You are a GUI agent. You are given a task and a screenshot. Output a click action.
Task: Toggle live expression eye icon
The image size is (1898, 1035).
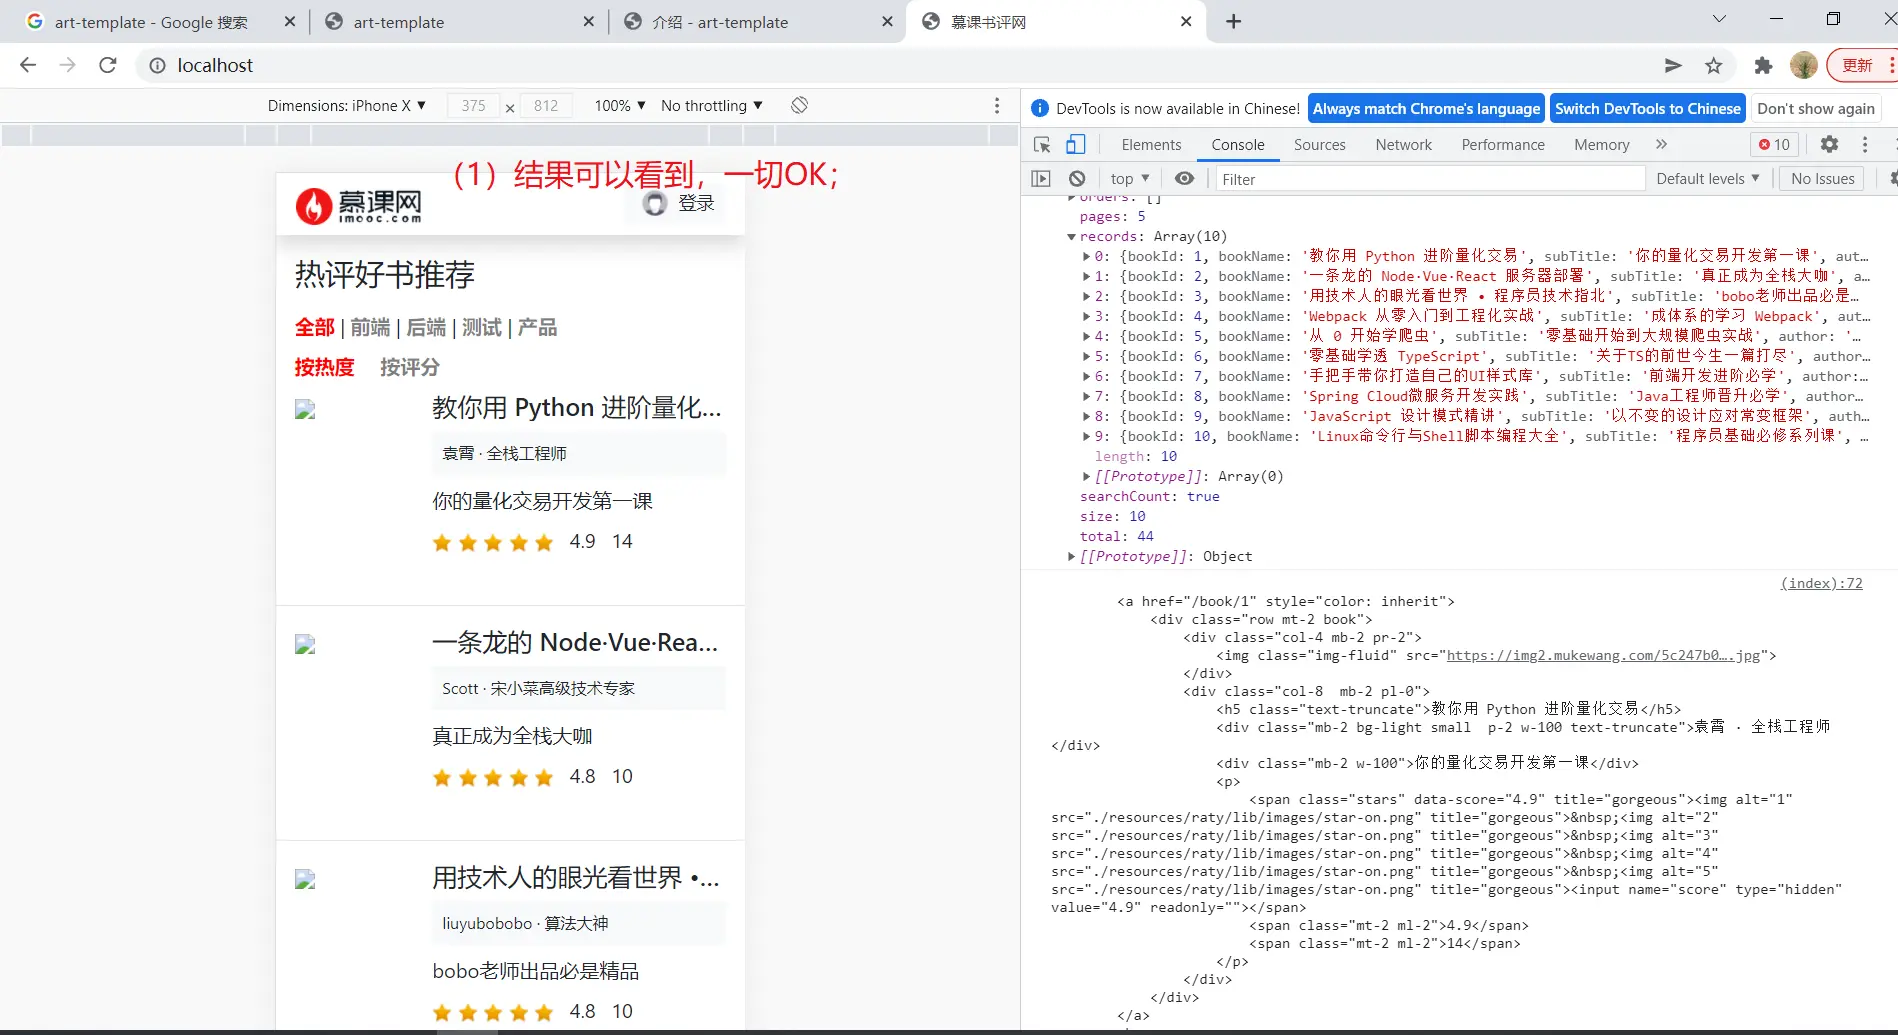click(1184, 179)
